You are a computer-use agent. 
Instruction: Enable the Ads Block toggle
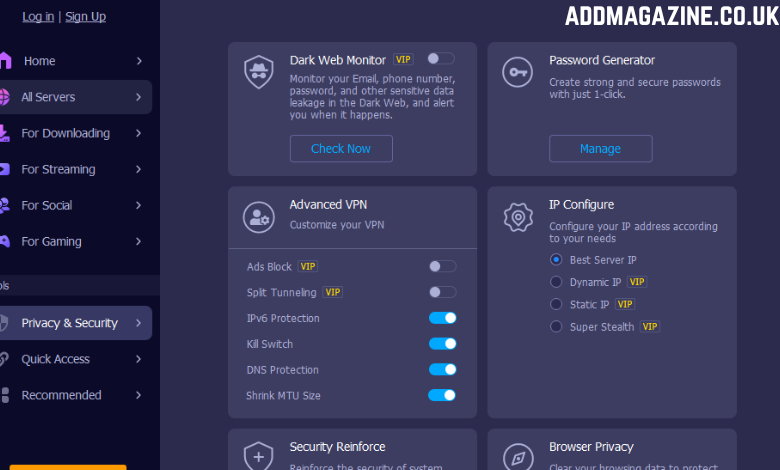(x=442, y=266)
